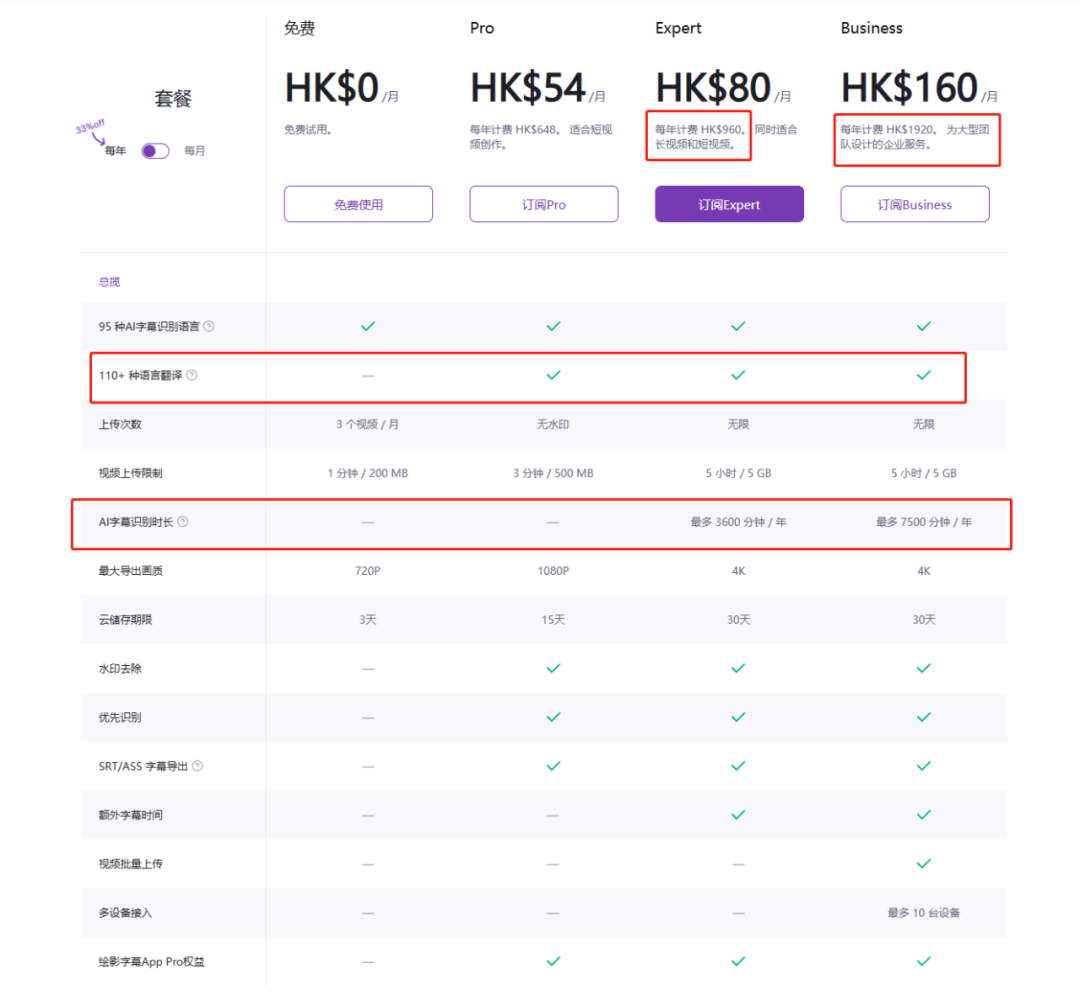Click the Expert plan name heading

pyautogui.click(x=678, y=28)
